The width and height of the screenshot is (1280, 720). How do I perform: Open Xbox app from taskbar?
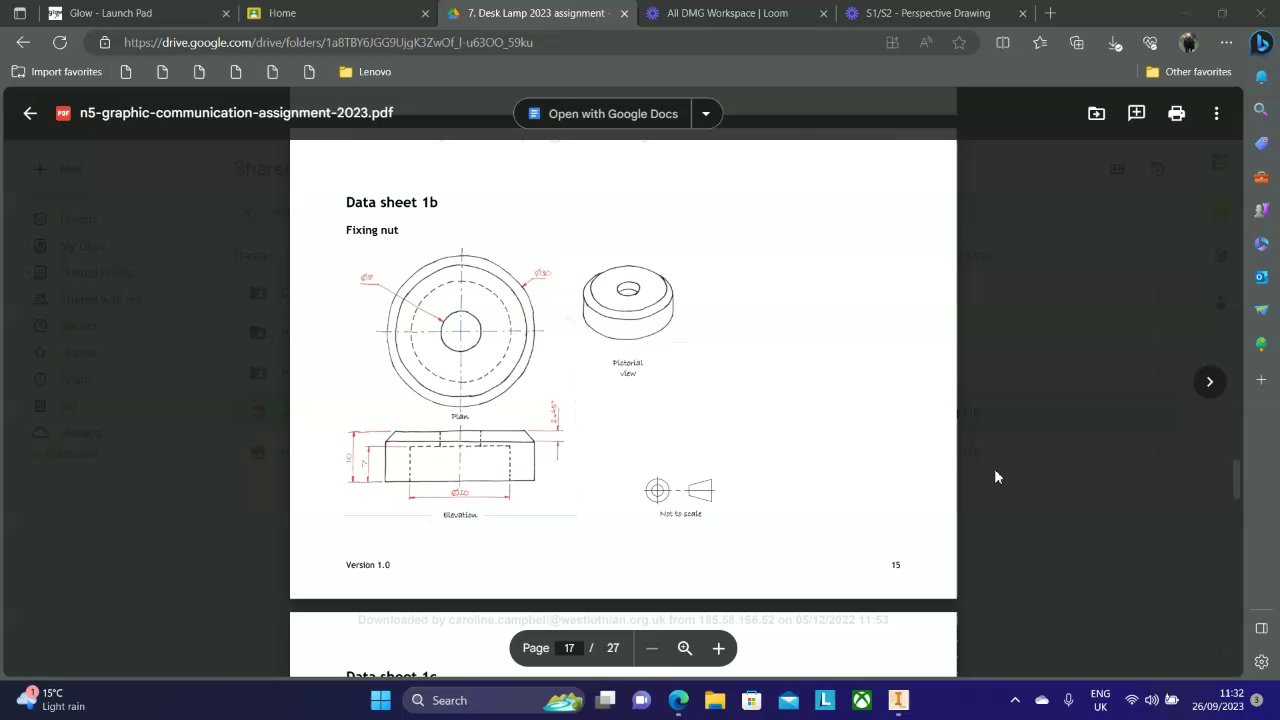[861, 700]
